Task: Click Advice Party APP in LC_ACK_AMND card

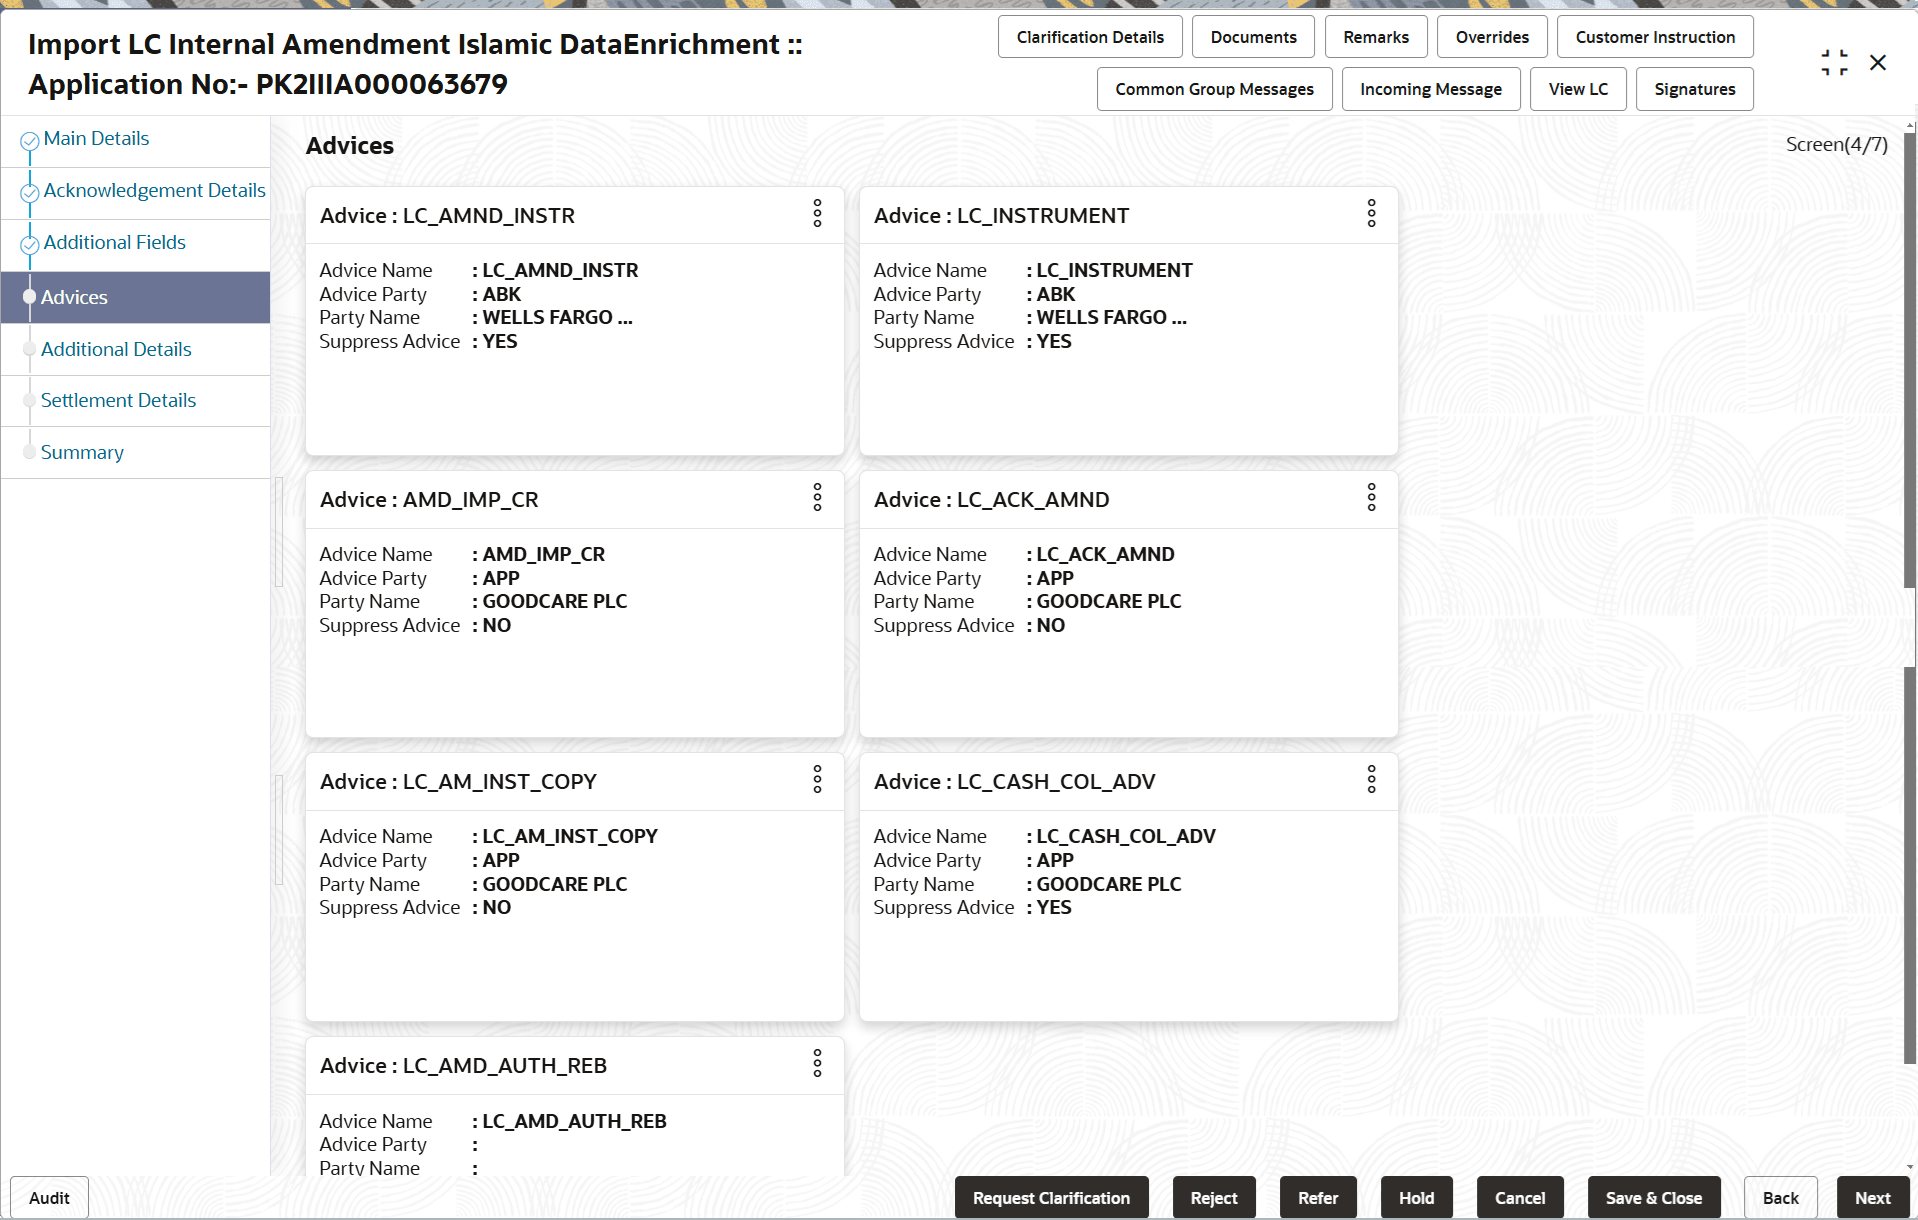Action: point(1055,579)
